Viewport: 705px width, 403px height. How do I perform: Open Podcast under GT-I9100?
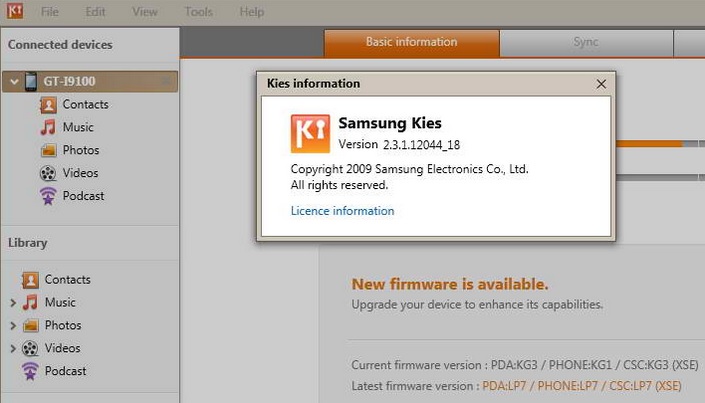(84, 196)
